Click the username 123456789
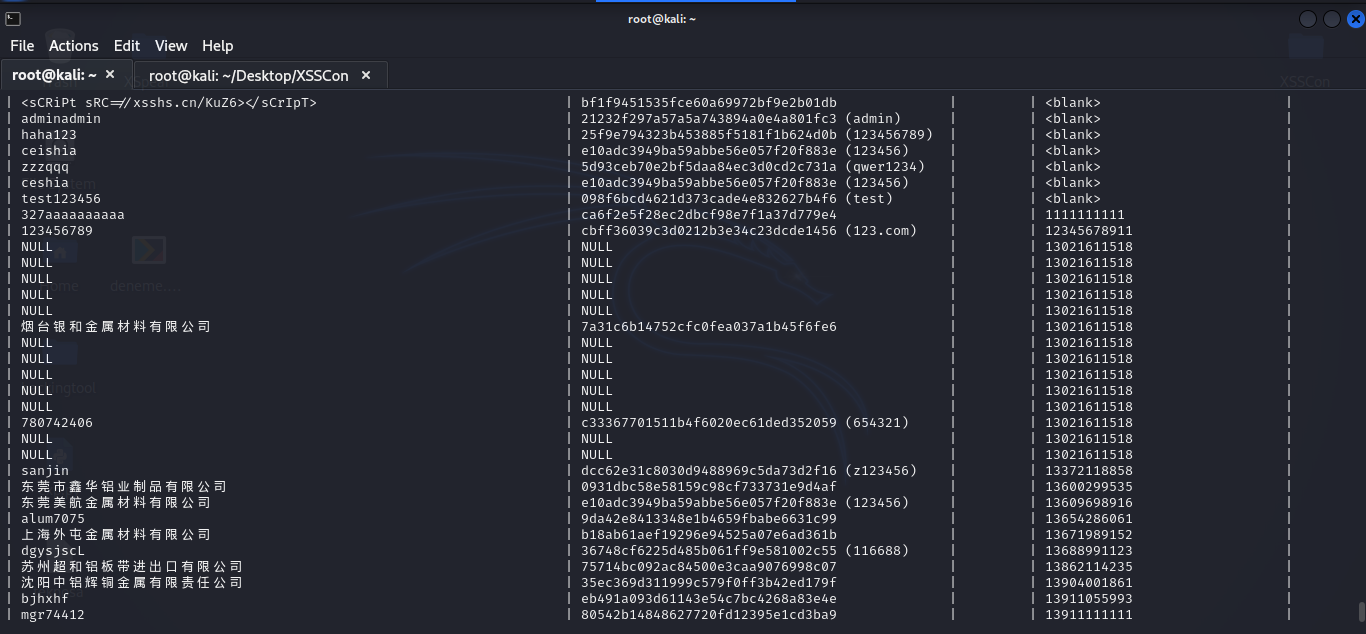Image resolution: width=1366 pixels, height=634 pixels. (57, 231)
